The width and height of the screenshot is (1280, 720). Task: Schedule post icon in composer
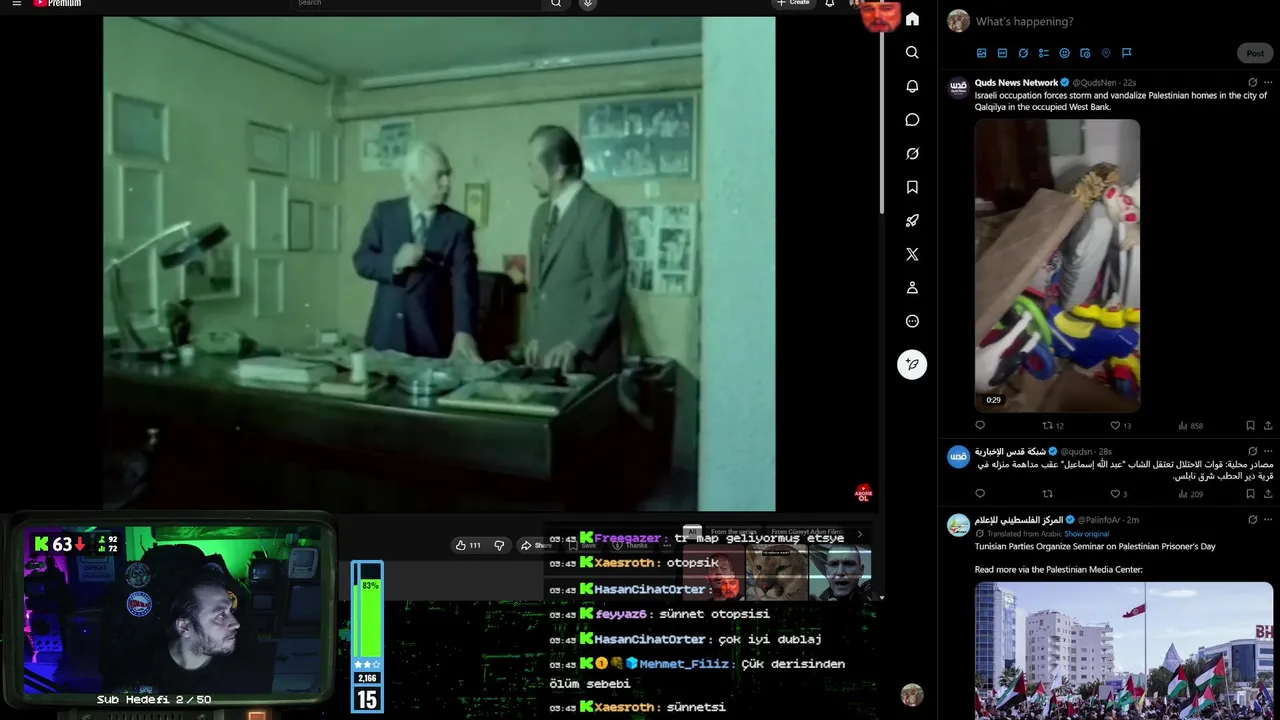(1085, 53)
